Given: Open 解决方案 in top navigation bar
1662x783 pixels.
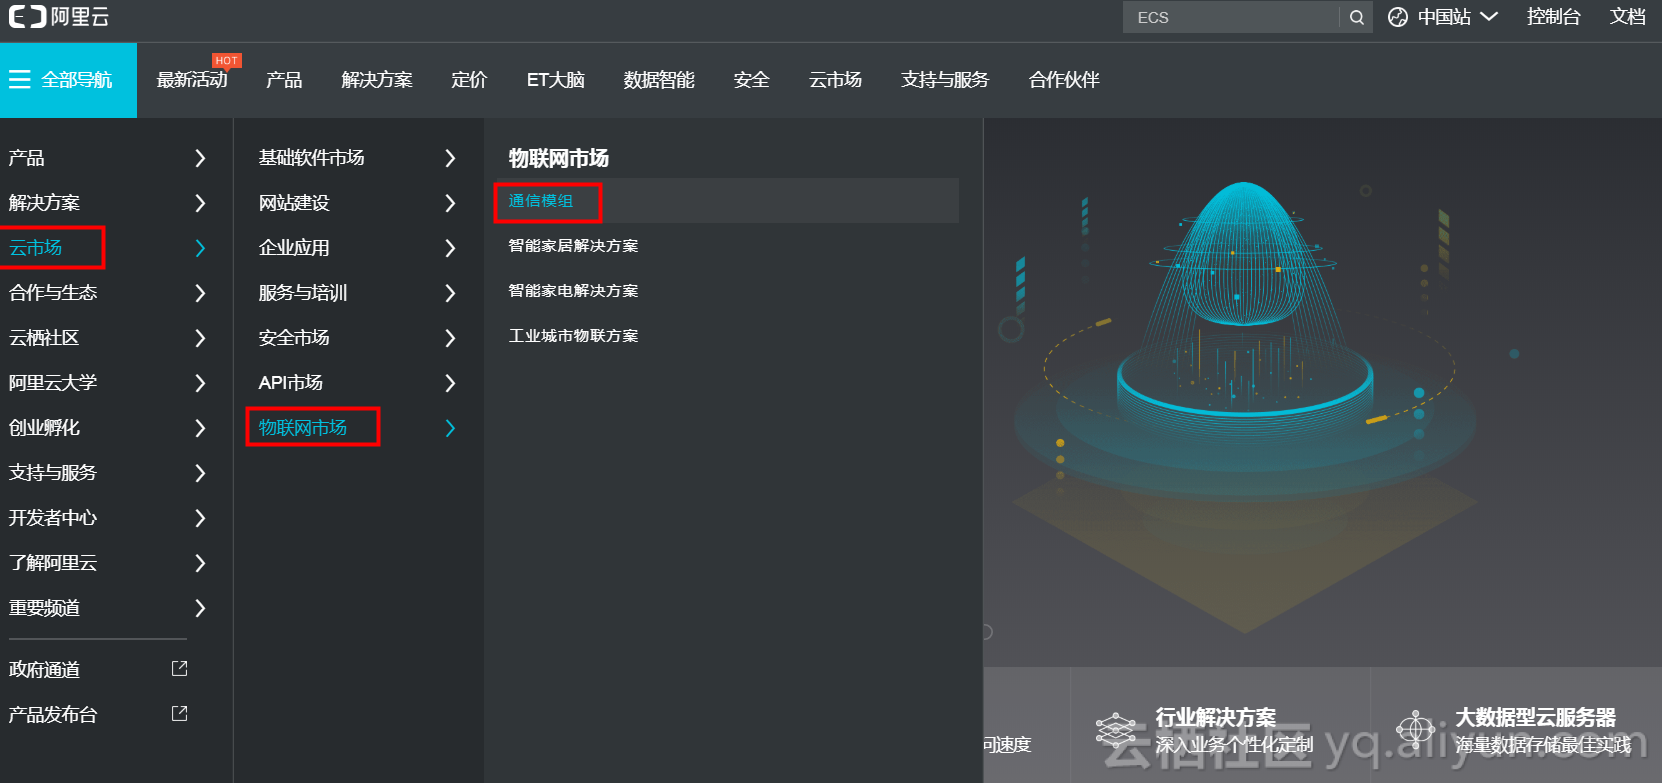Looking at the screenshot, I should 377,80.
